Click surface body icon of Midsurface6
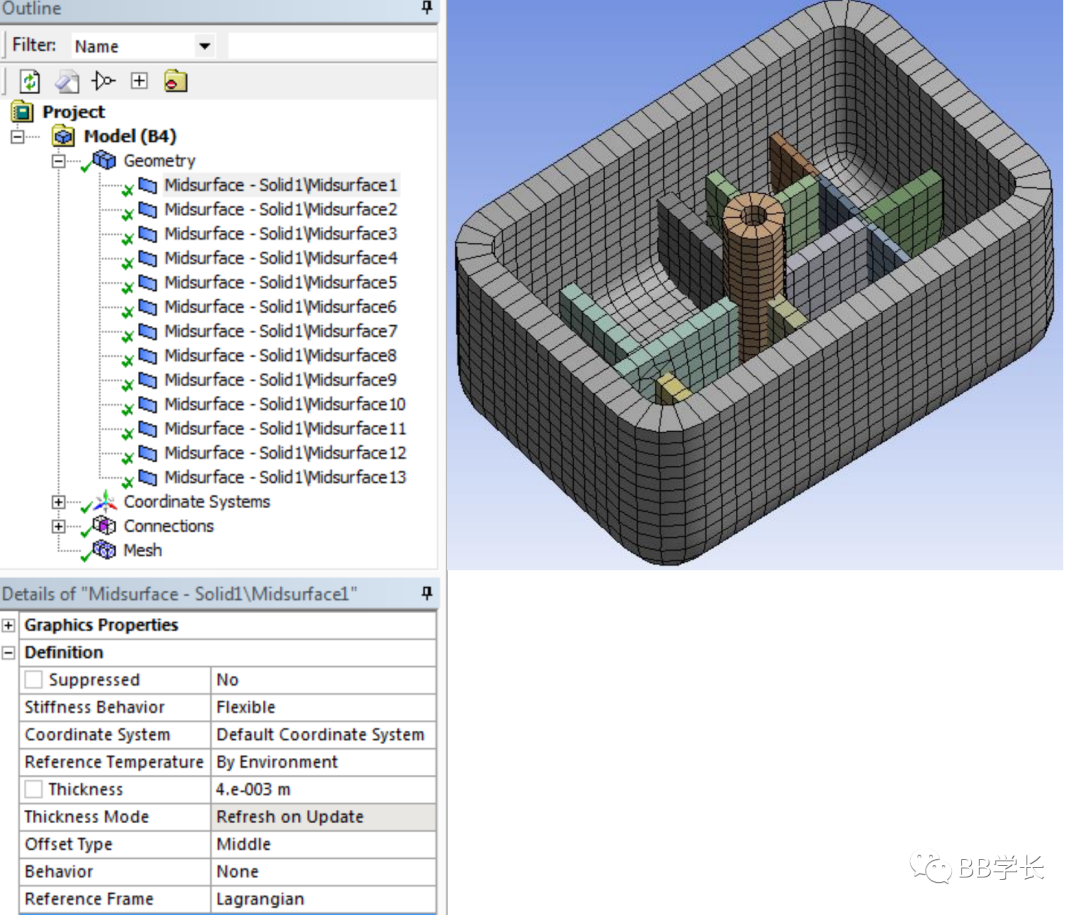 click(147, 307)
